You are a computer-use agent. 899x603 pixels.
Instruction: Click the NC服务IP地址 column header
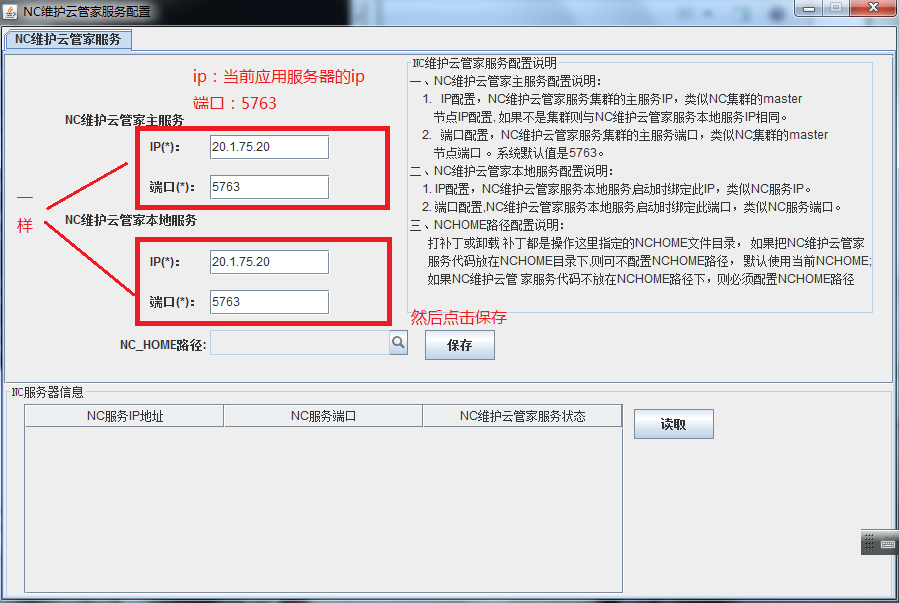(x=124, y=416)
